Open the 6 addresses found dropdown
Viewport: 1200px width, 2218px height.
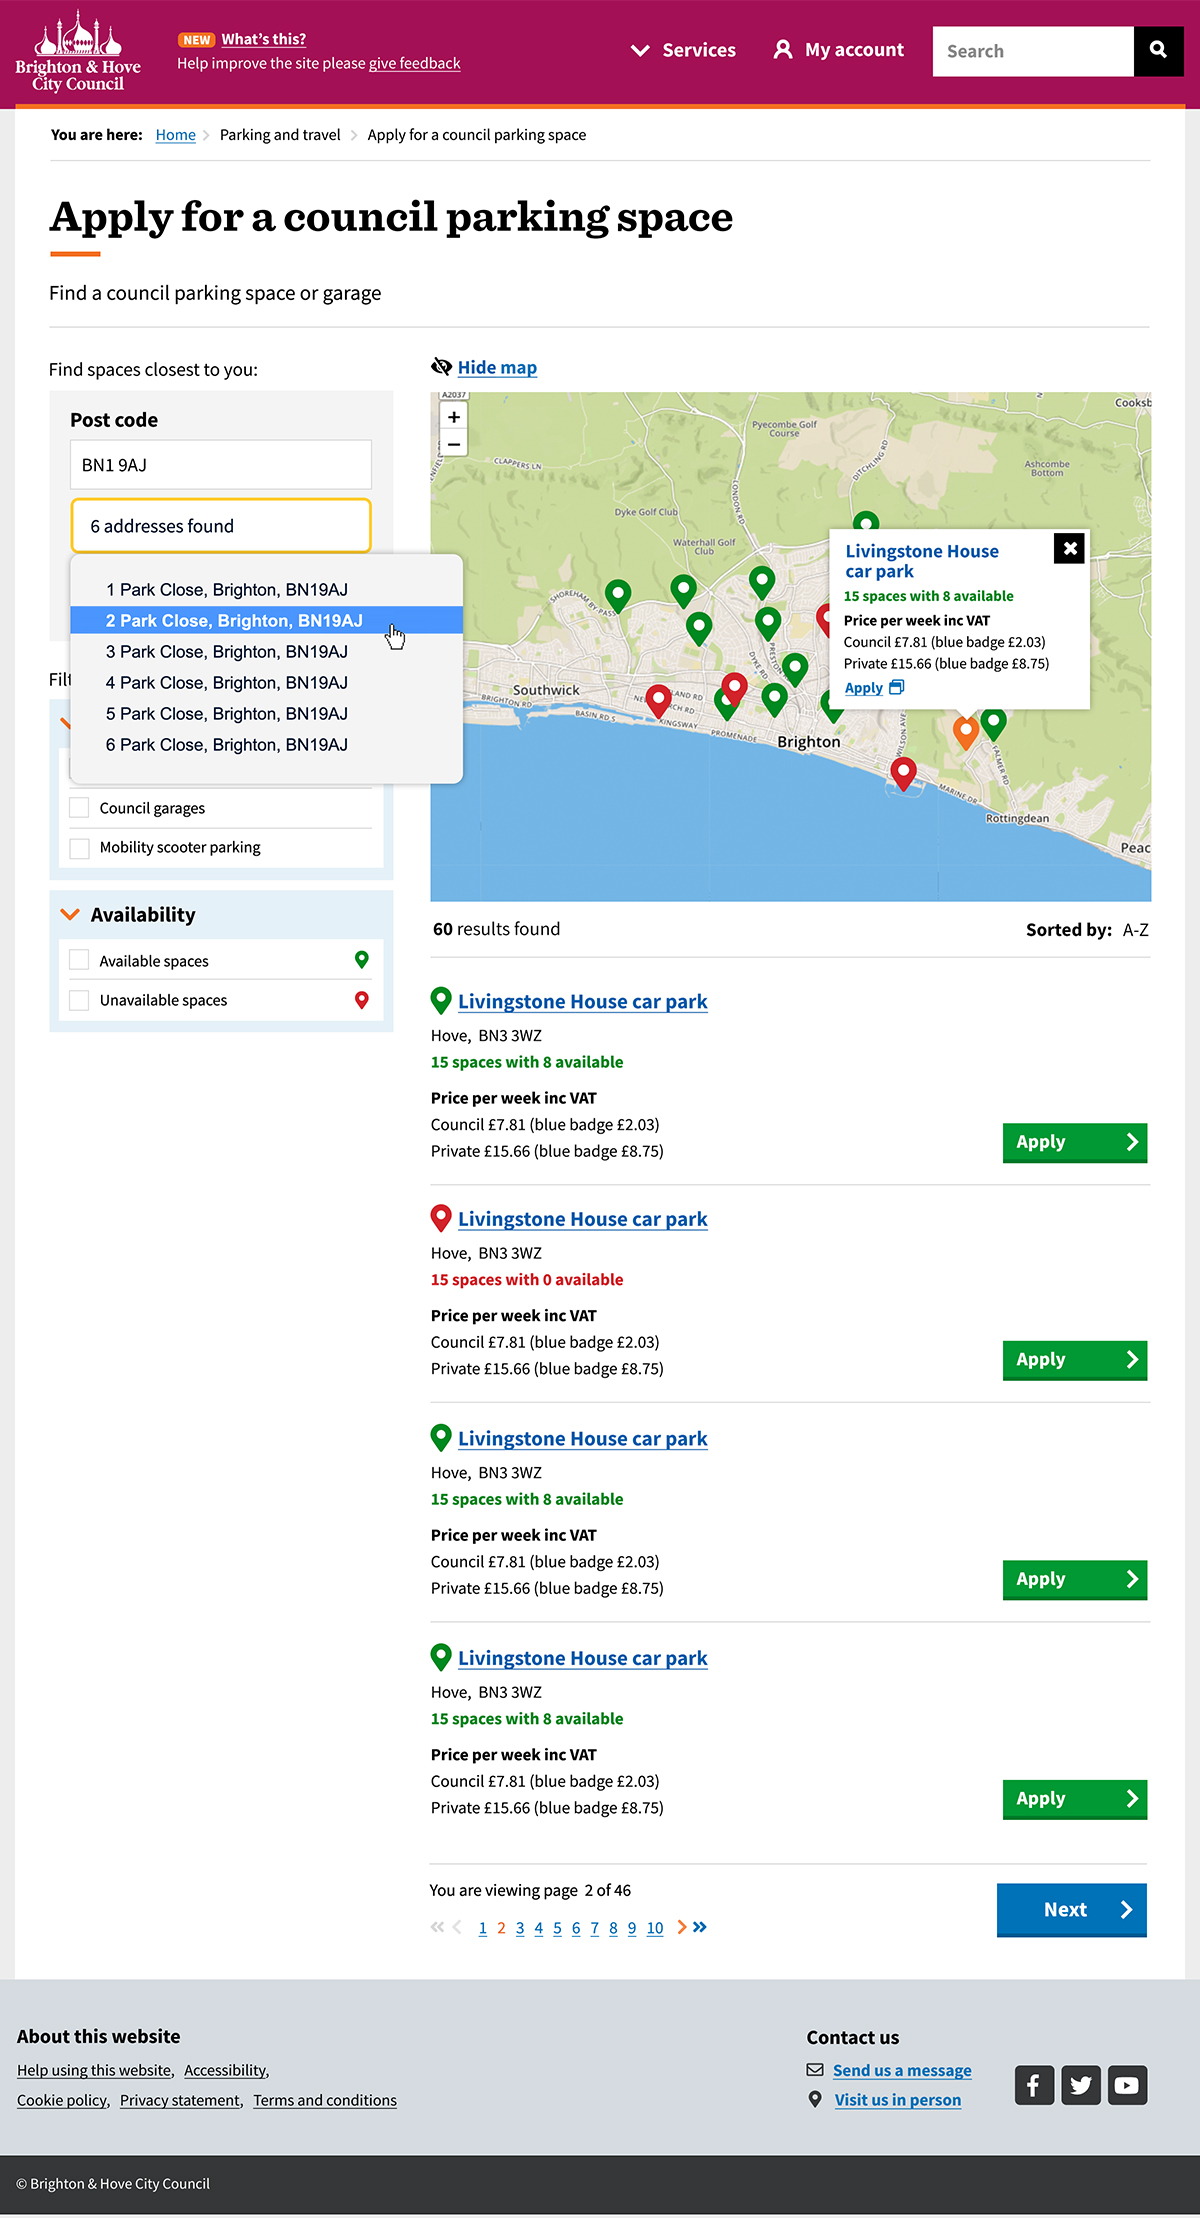(x=221, y=526)
